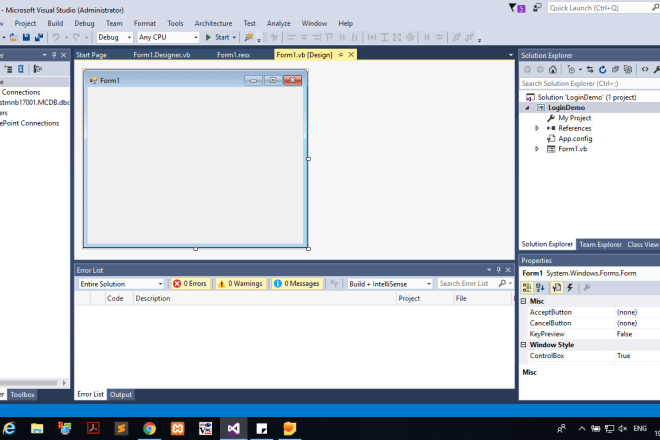660x440 pixels.
Task: Open the Format menu
Action: point(145,24)
